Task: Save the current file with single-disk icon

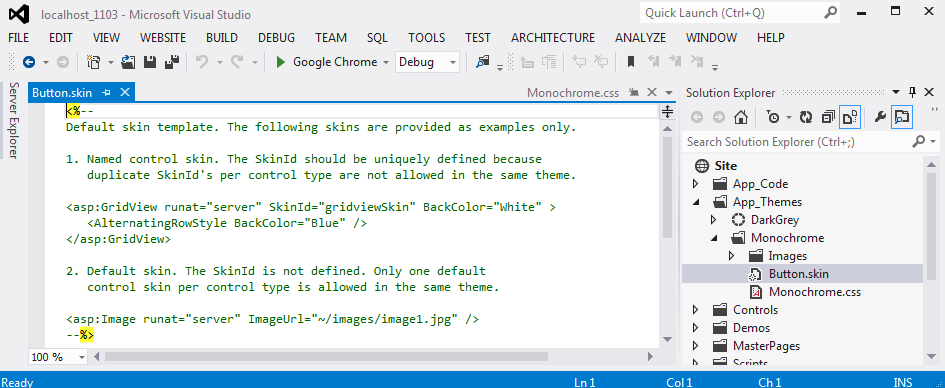Action: point(149,61)
